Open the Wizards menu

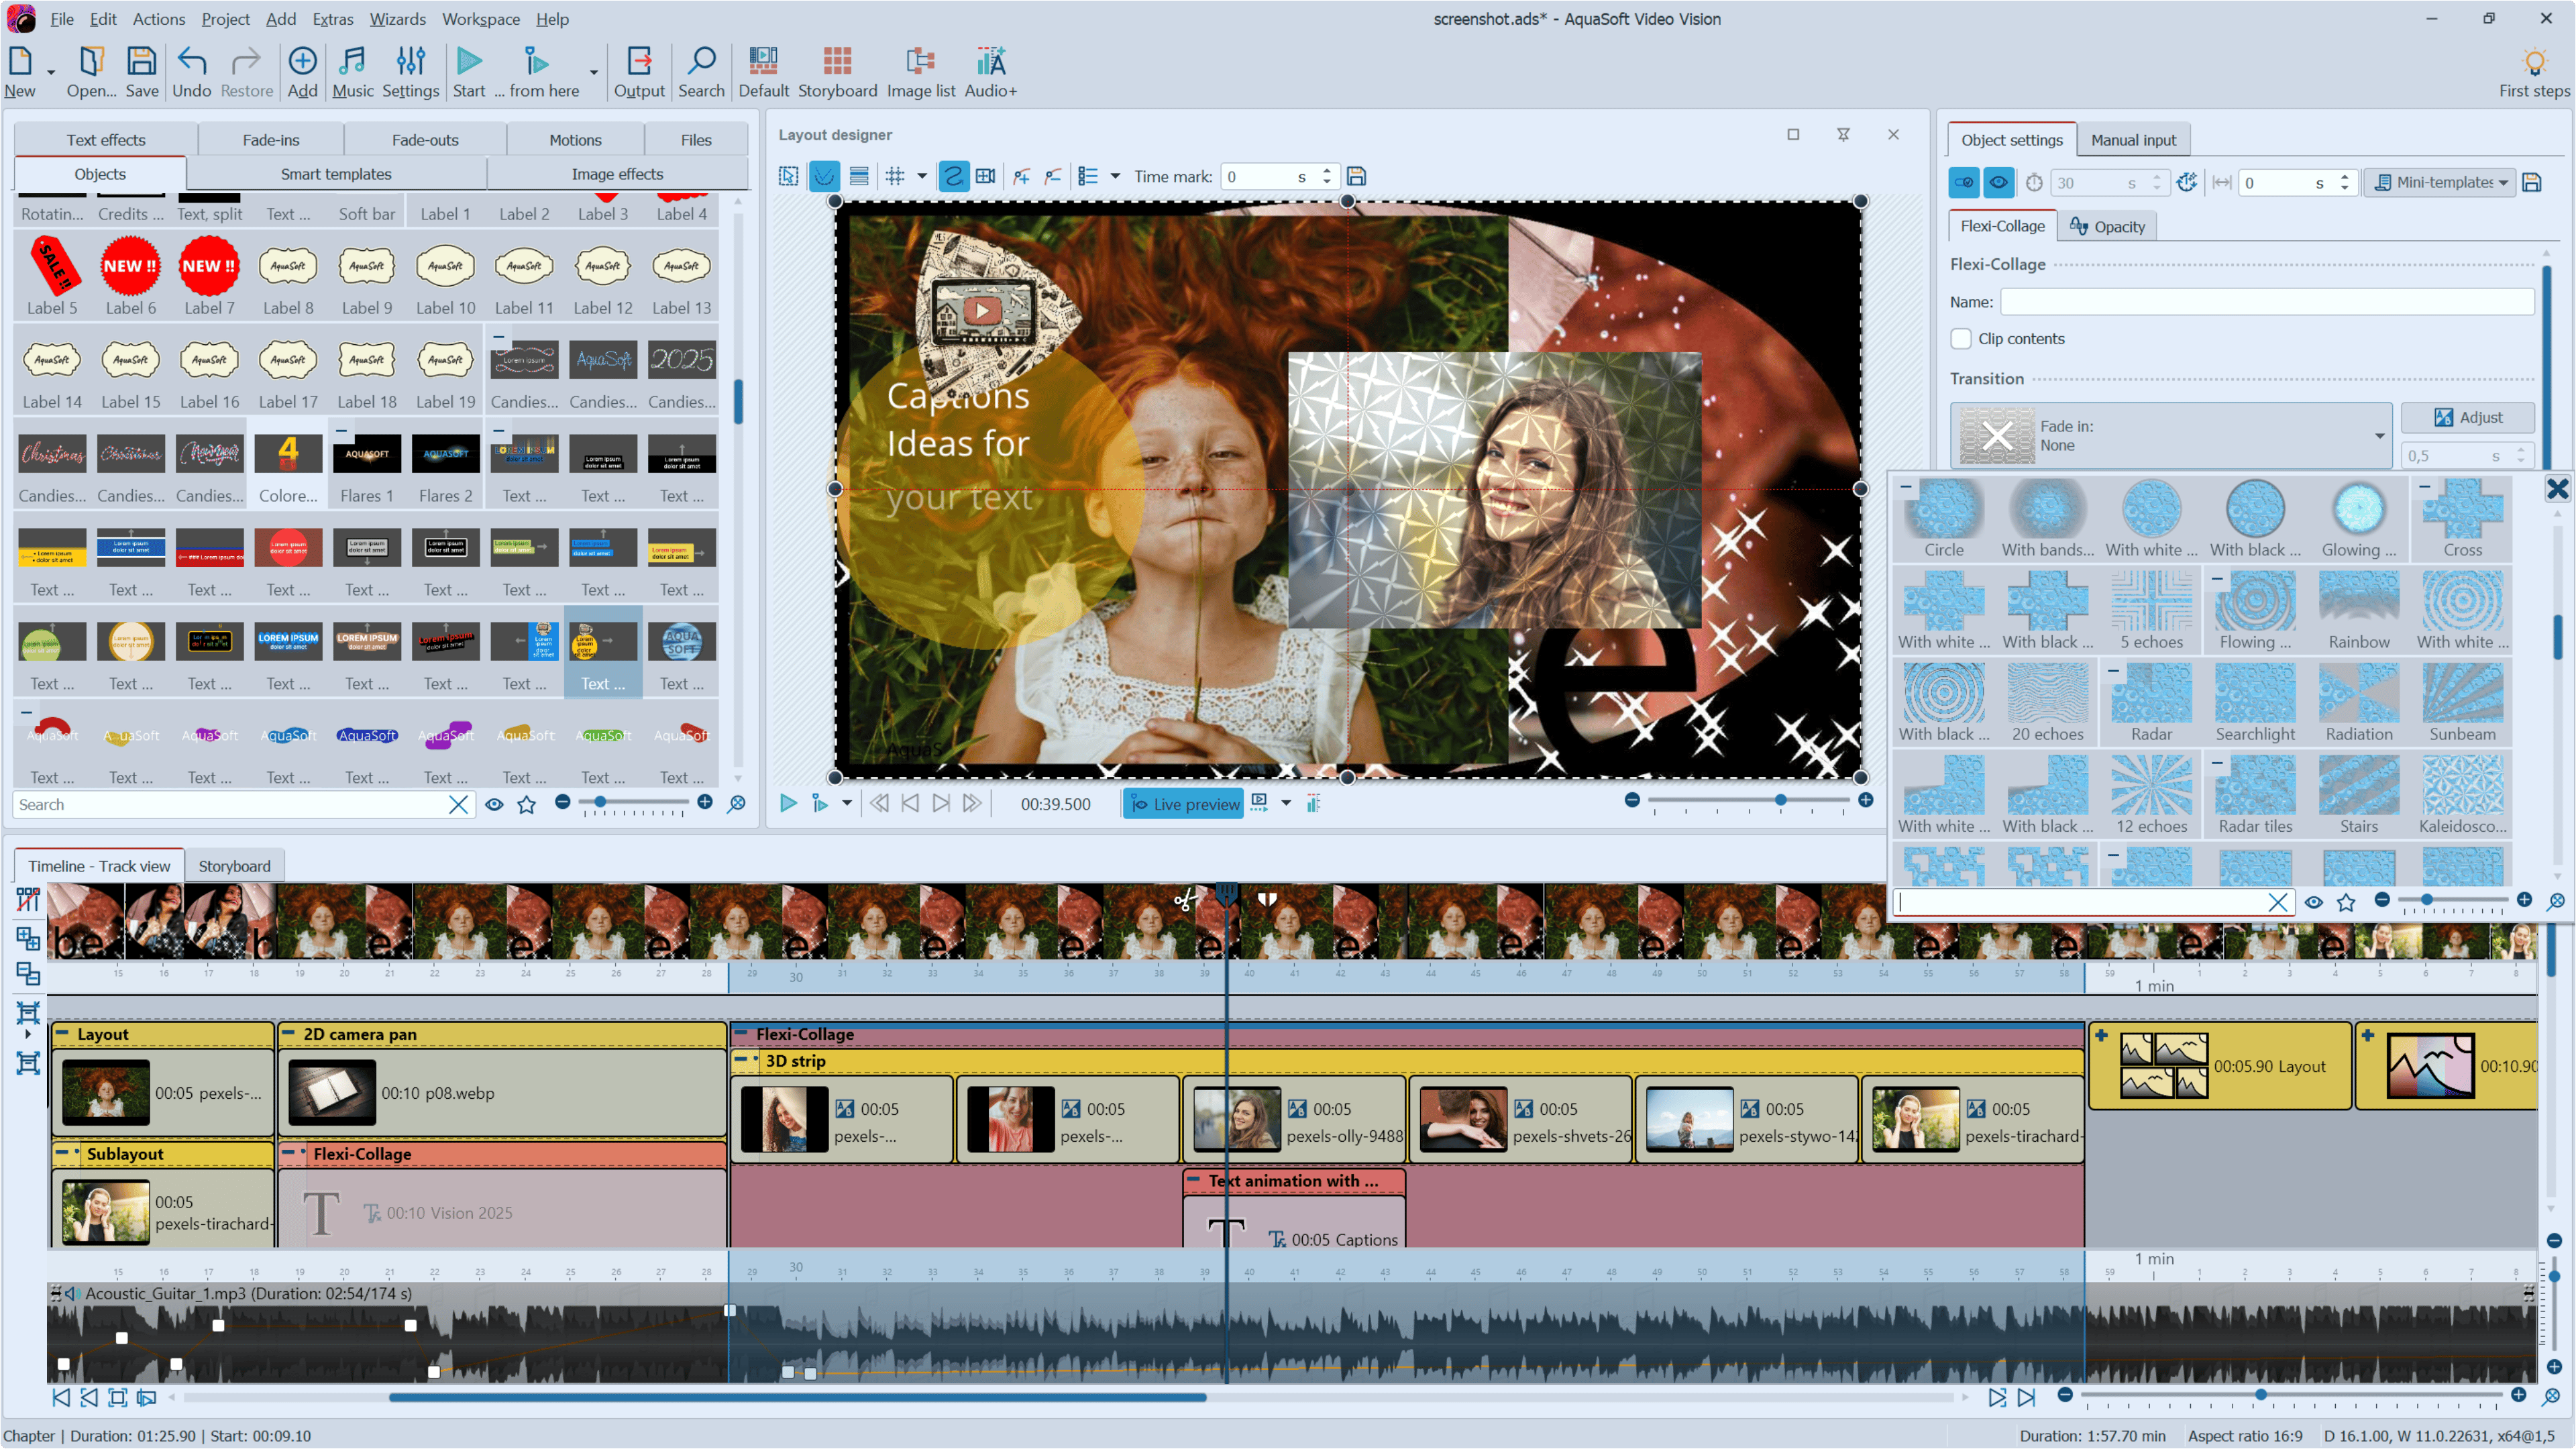[x=397, y=19]
